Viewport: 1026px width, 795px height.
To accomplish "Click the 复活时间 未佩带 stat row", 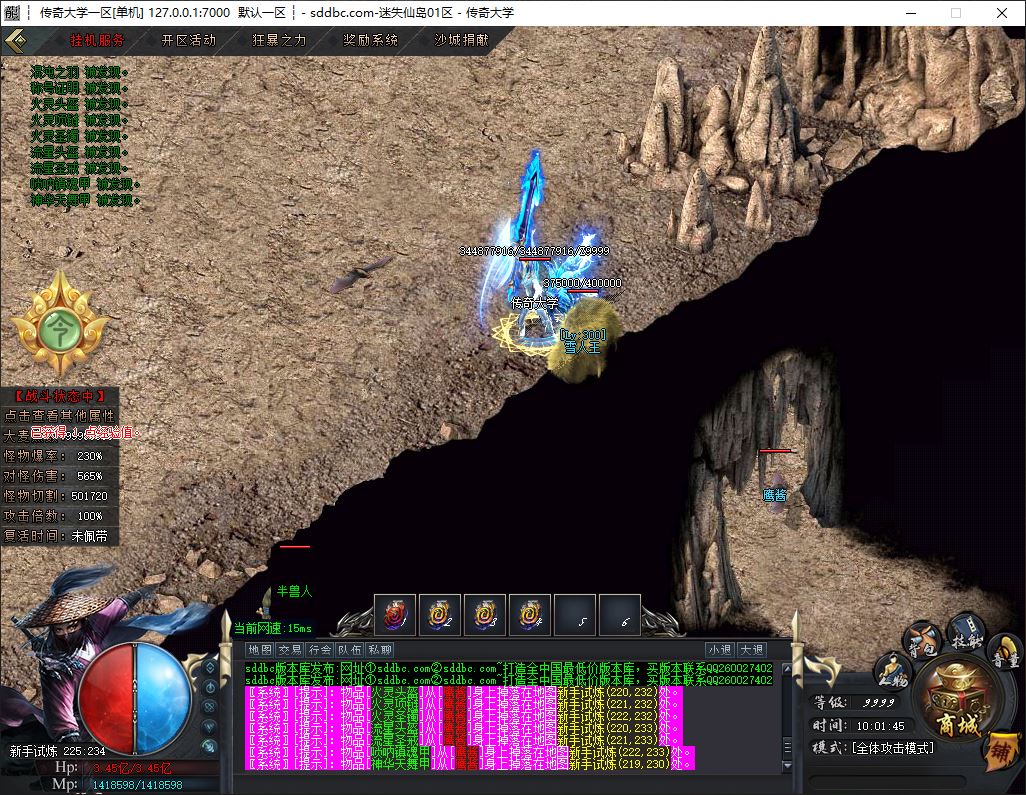I will point(60,536).
